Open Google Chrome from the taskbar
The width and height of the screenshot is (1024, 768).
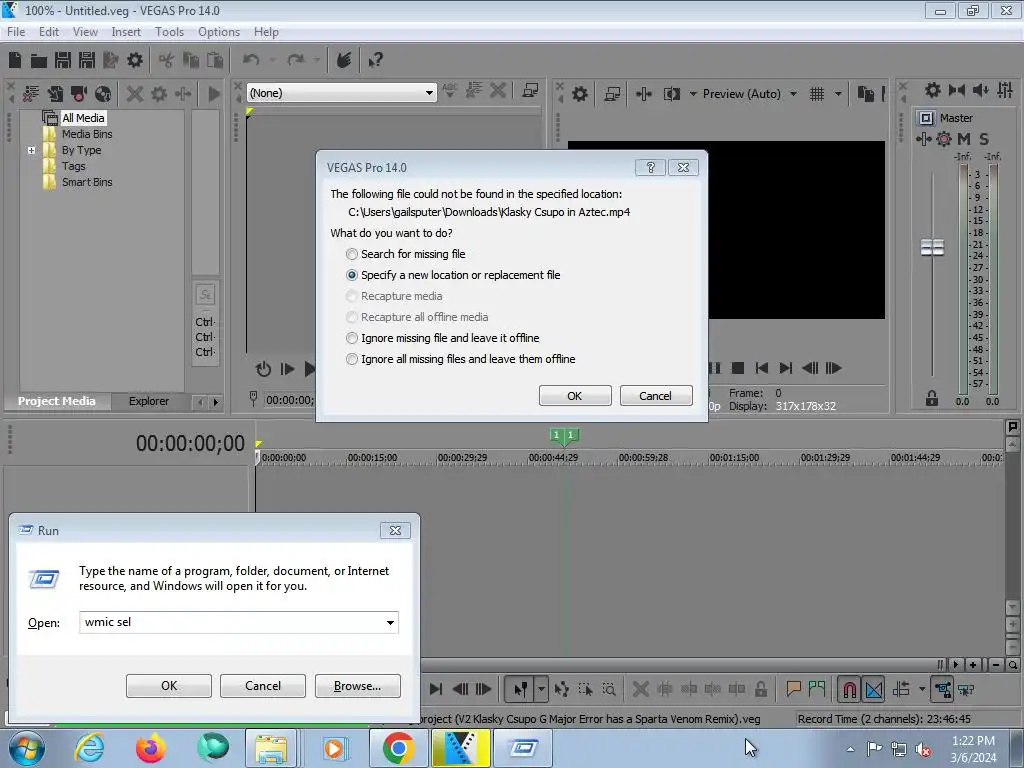click(398, 748)
